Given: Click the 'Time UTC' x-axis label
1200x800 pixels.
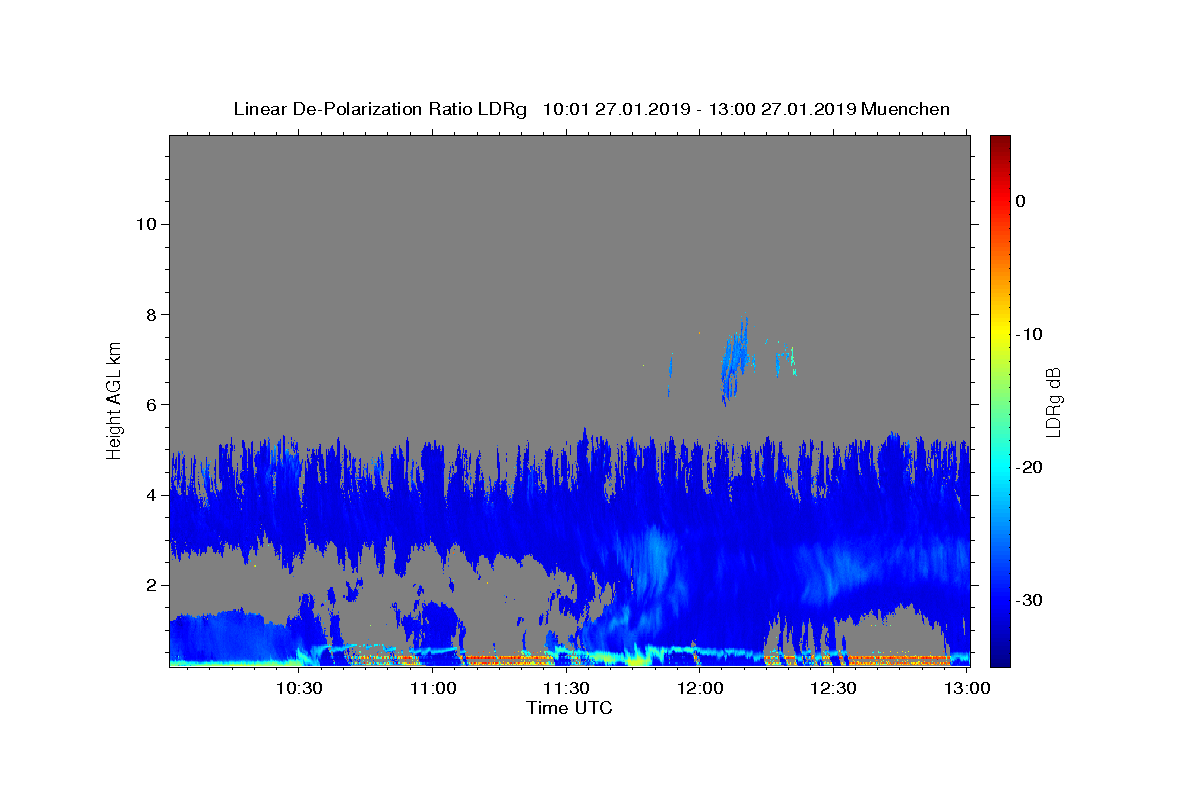Looking at the screenshot, I should [569, 708].
